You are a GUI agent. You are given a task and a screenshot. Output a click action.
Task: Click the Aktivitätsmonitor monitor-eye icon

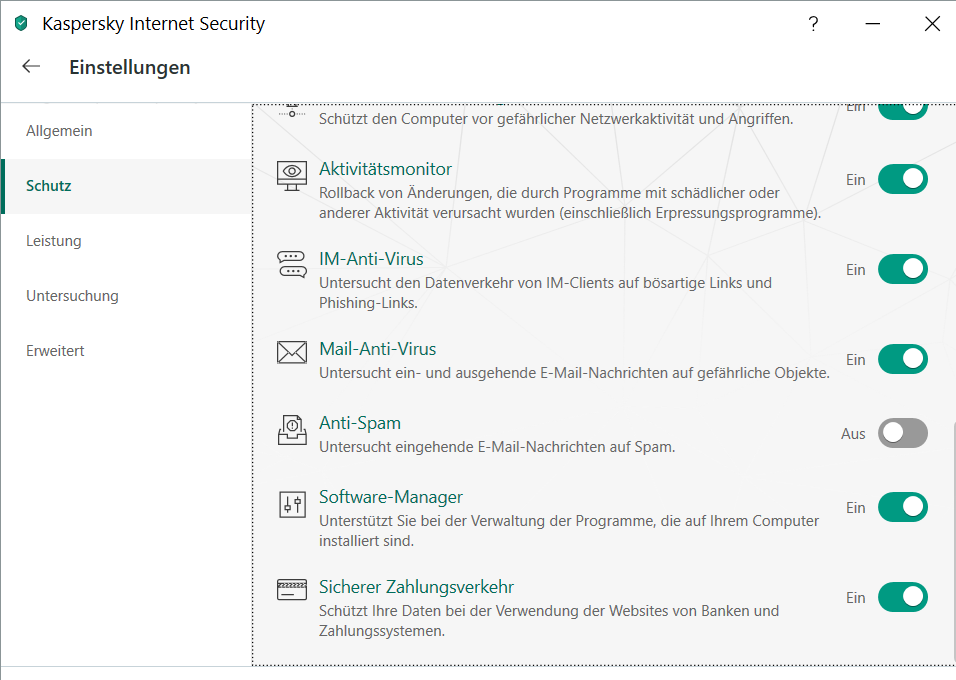[292, 175]
